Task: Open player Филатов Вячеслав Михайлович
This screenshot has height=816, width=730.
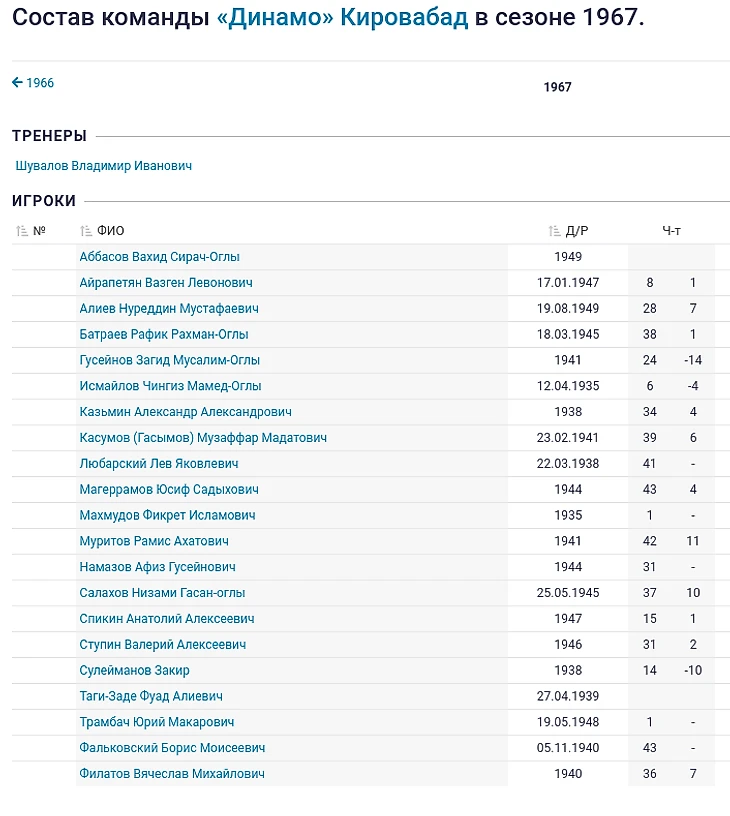Action: pos(172,774)
